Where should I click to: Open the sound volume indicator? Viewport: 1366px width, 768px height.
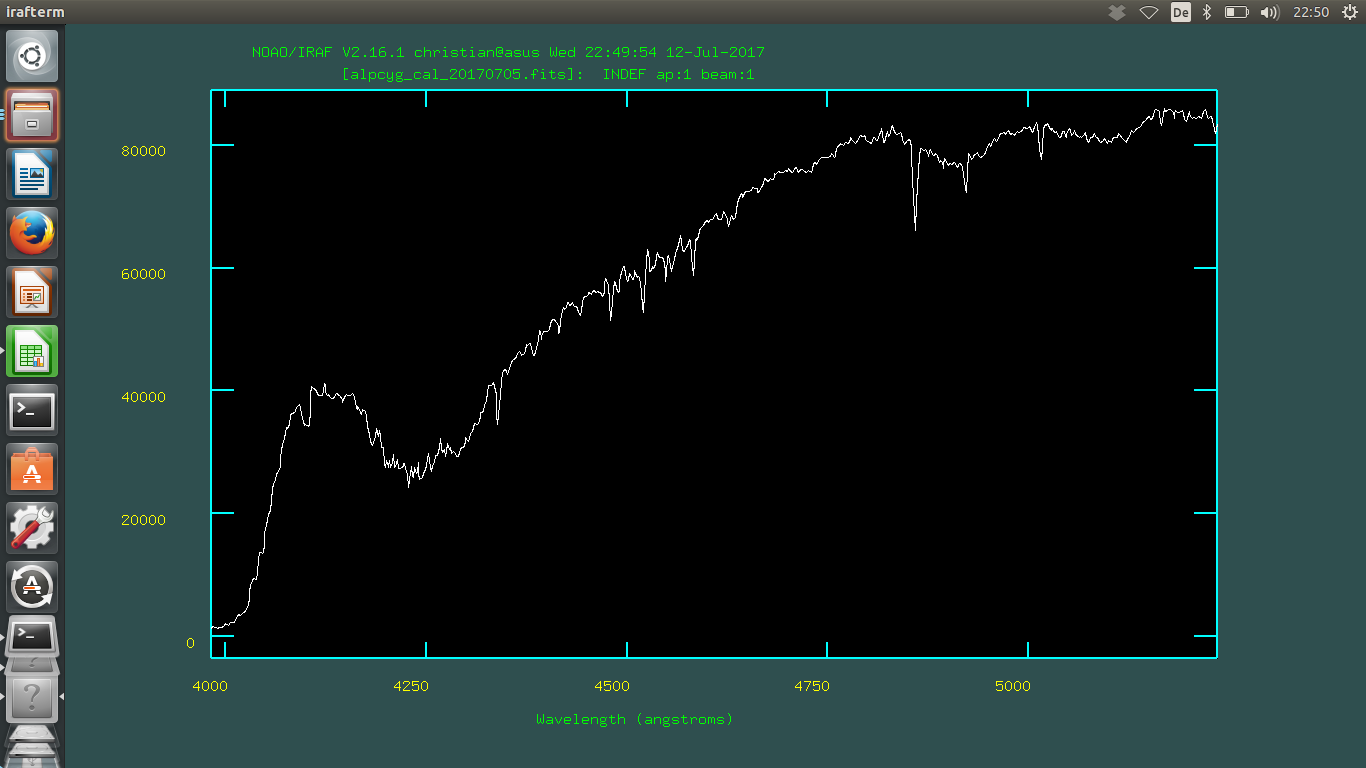pos(1270,12)
